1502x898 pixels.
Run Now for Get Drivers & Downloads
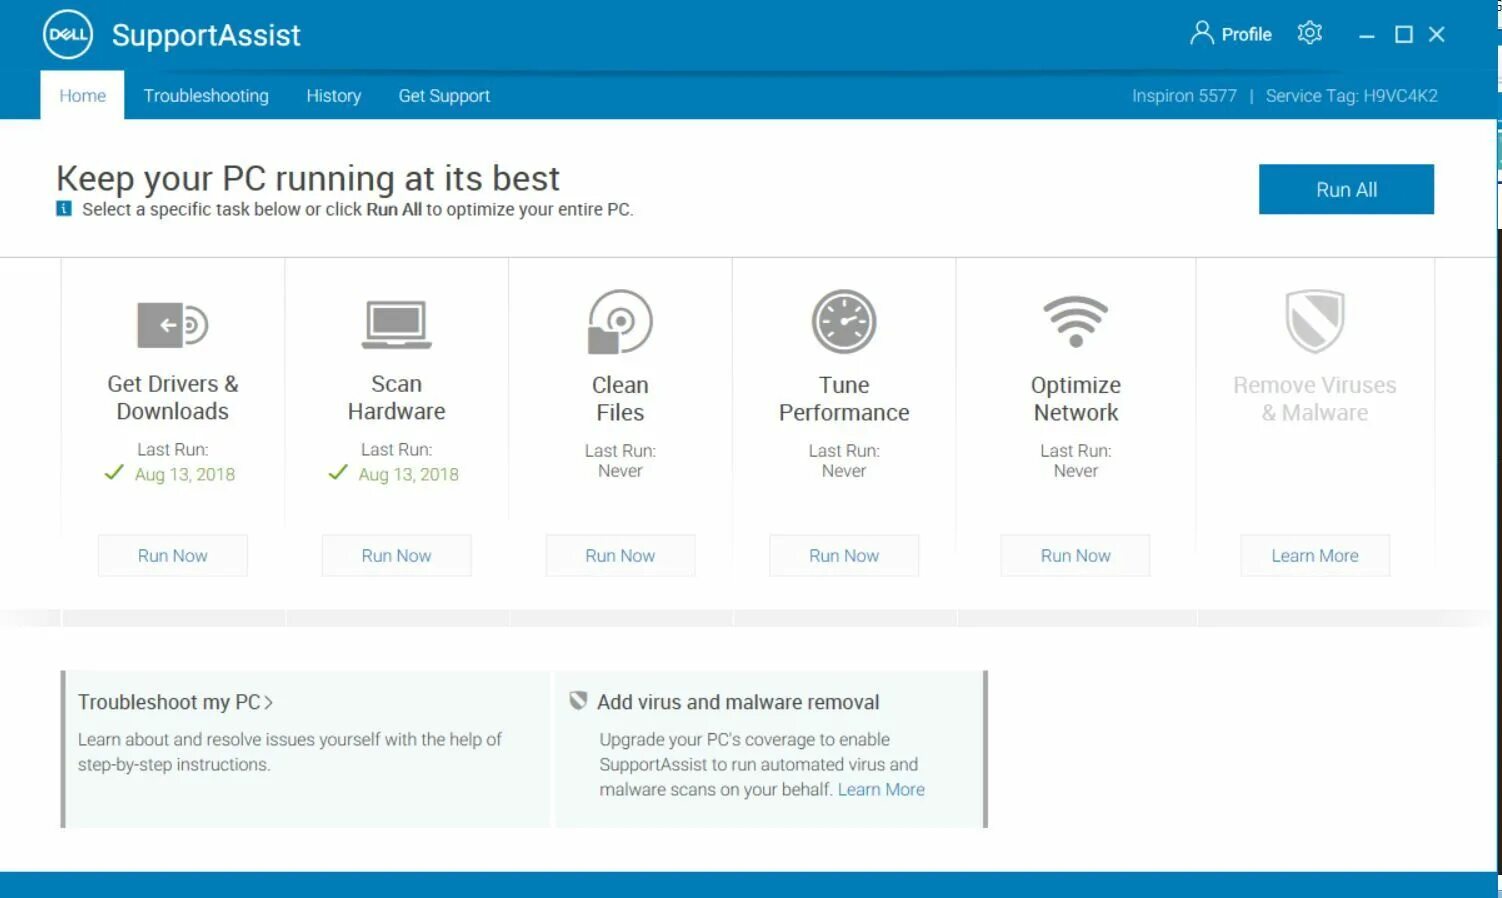point(173,555)
